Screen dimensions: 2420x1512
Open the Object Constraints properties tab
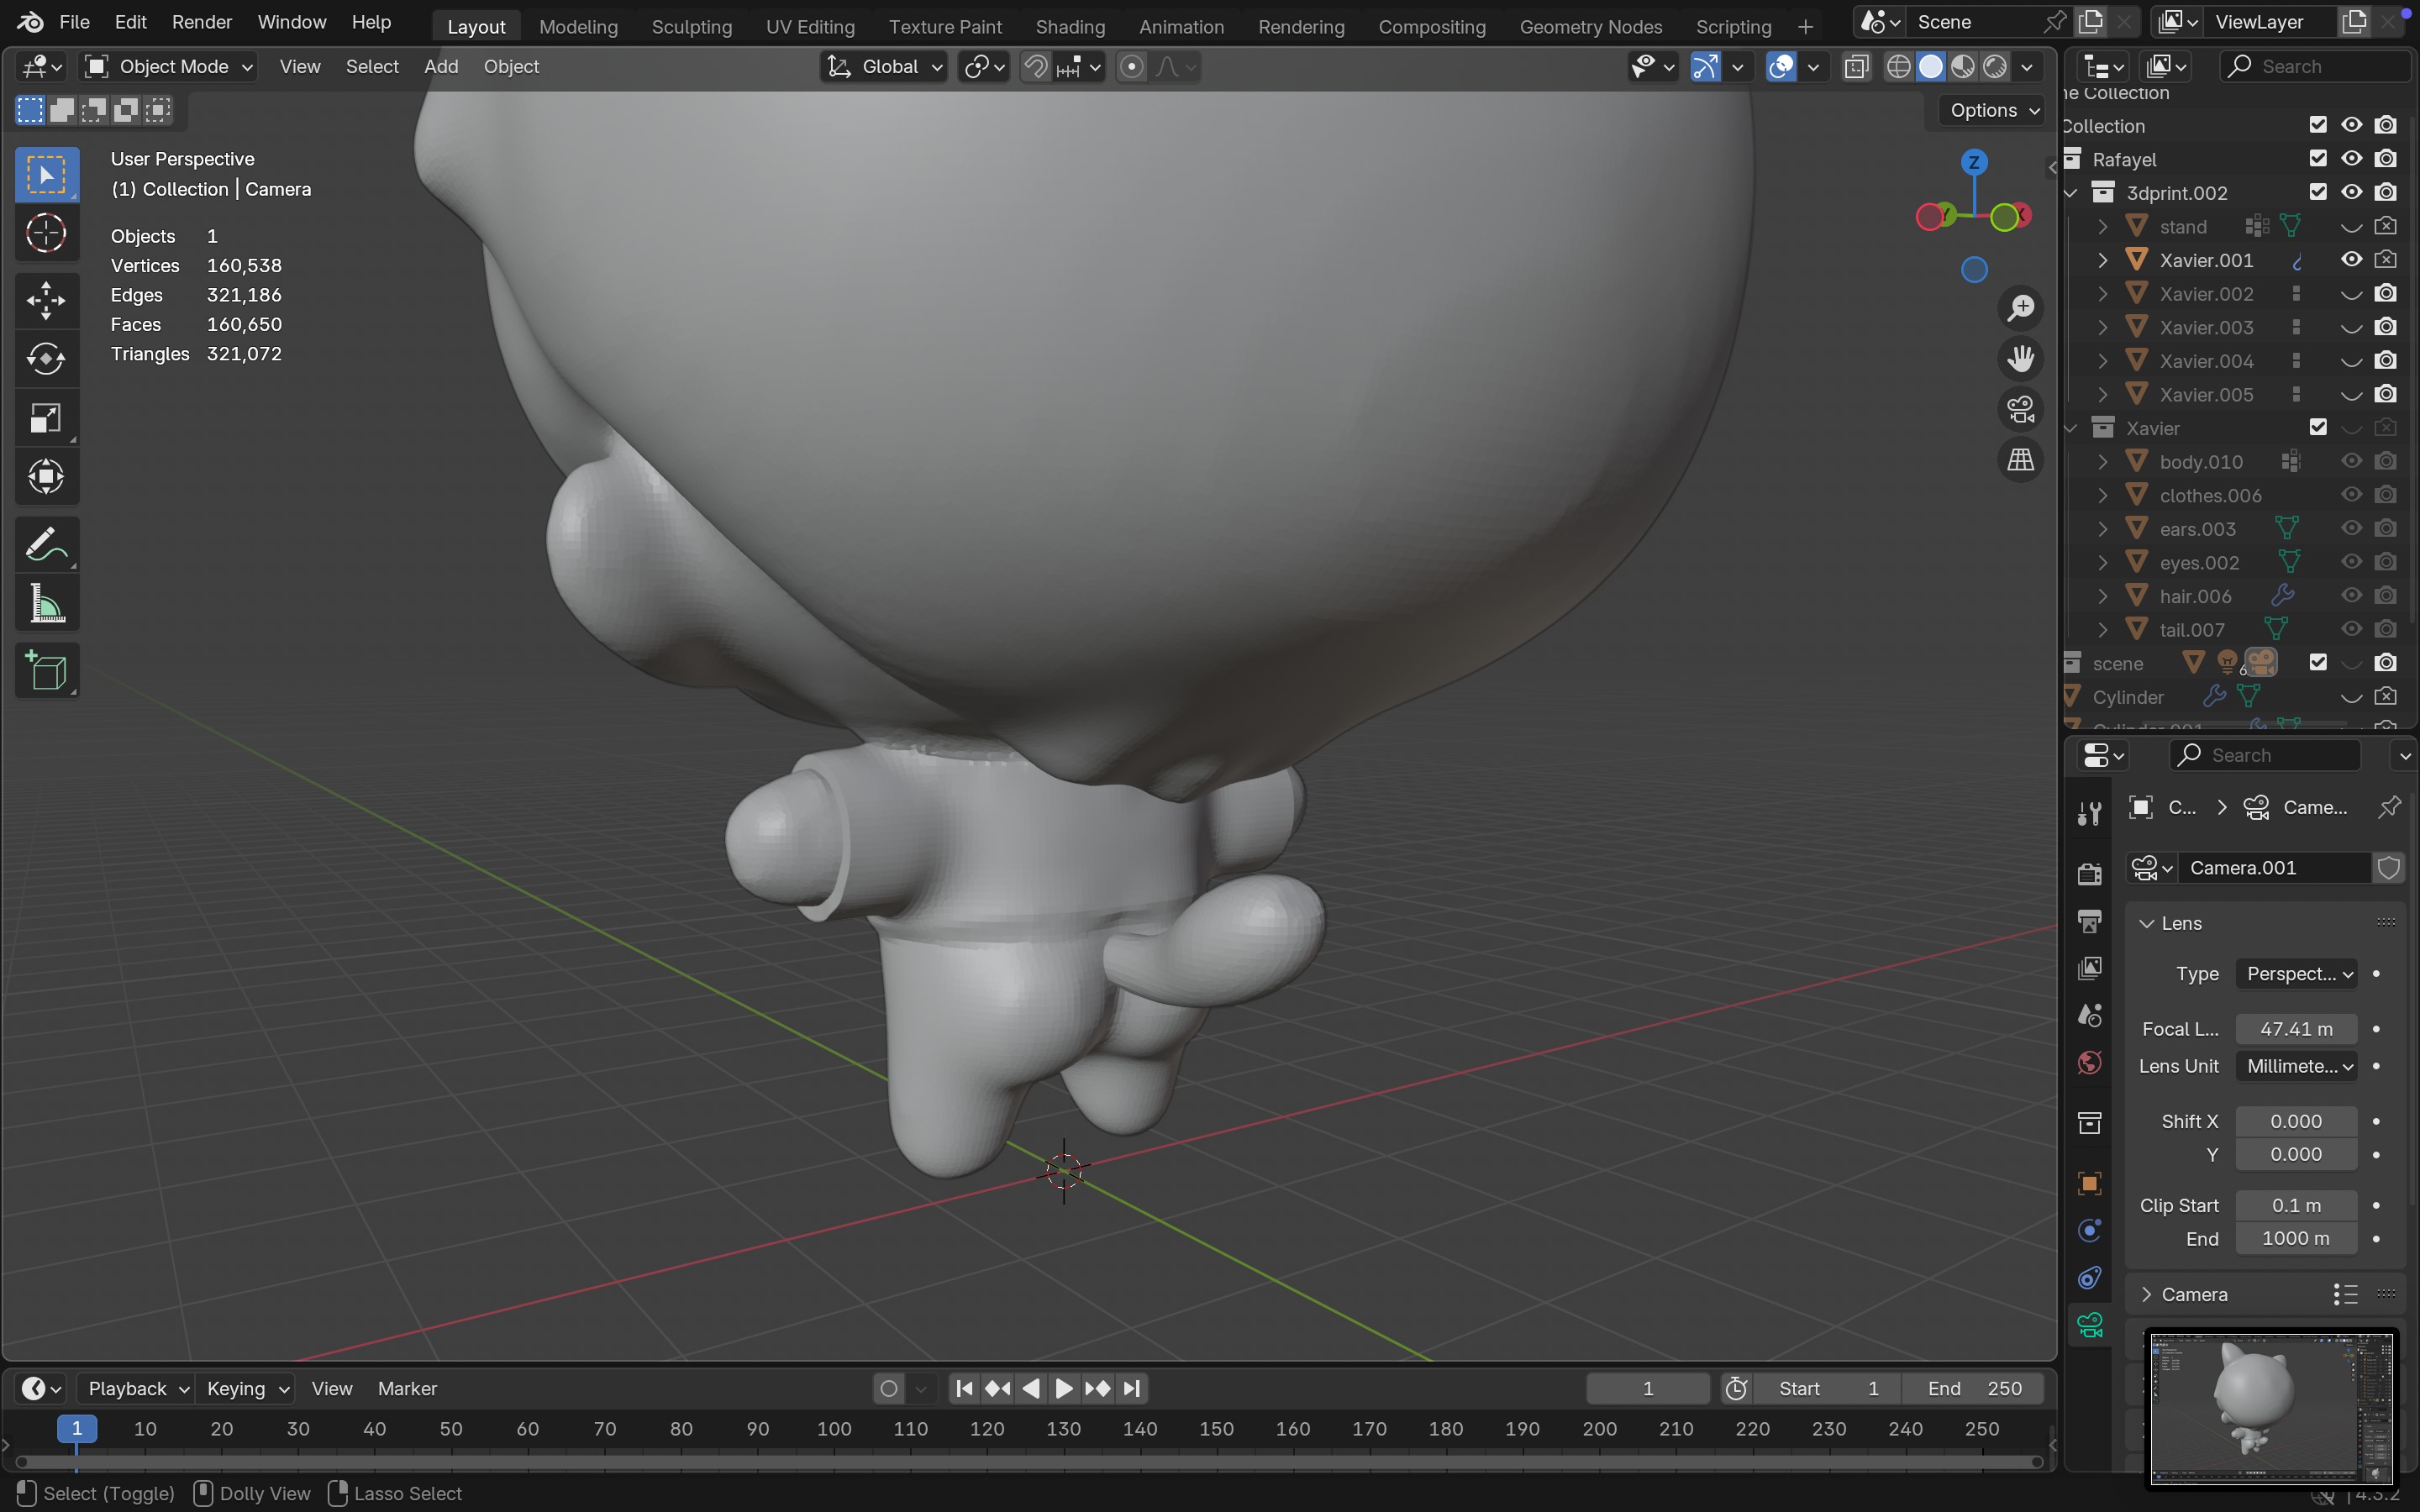(x=2089, y=1278)
